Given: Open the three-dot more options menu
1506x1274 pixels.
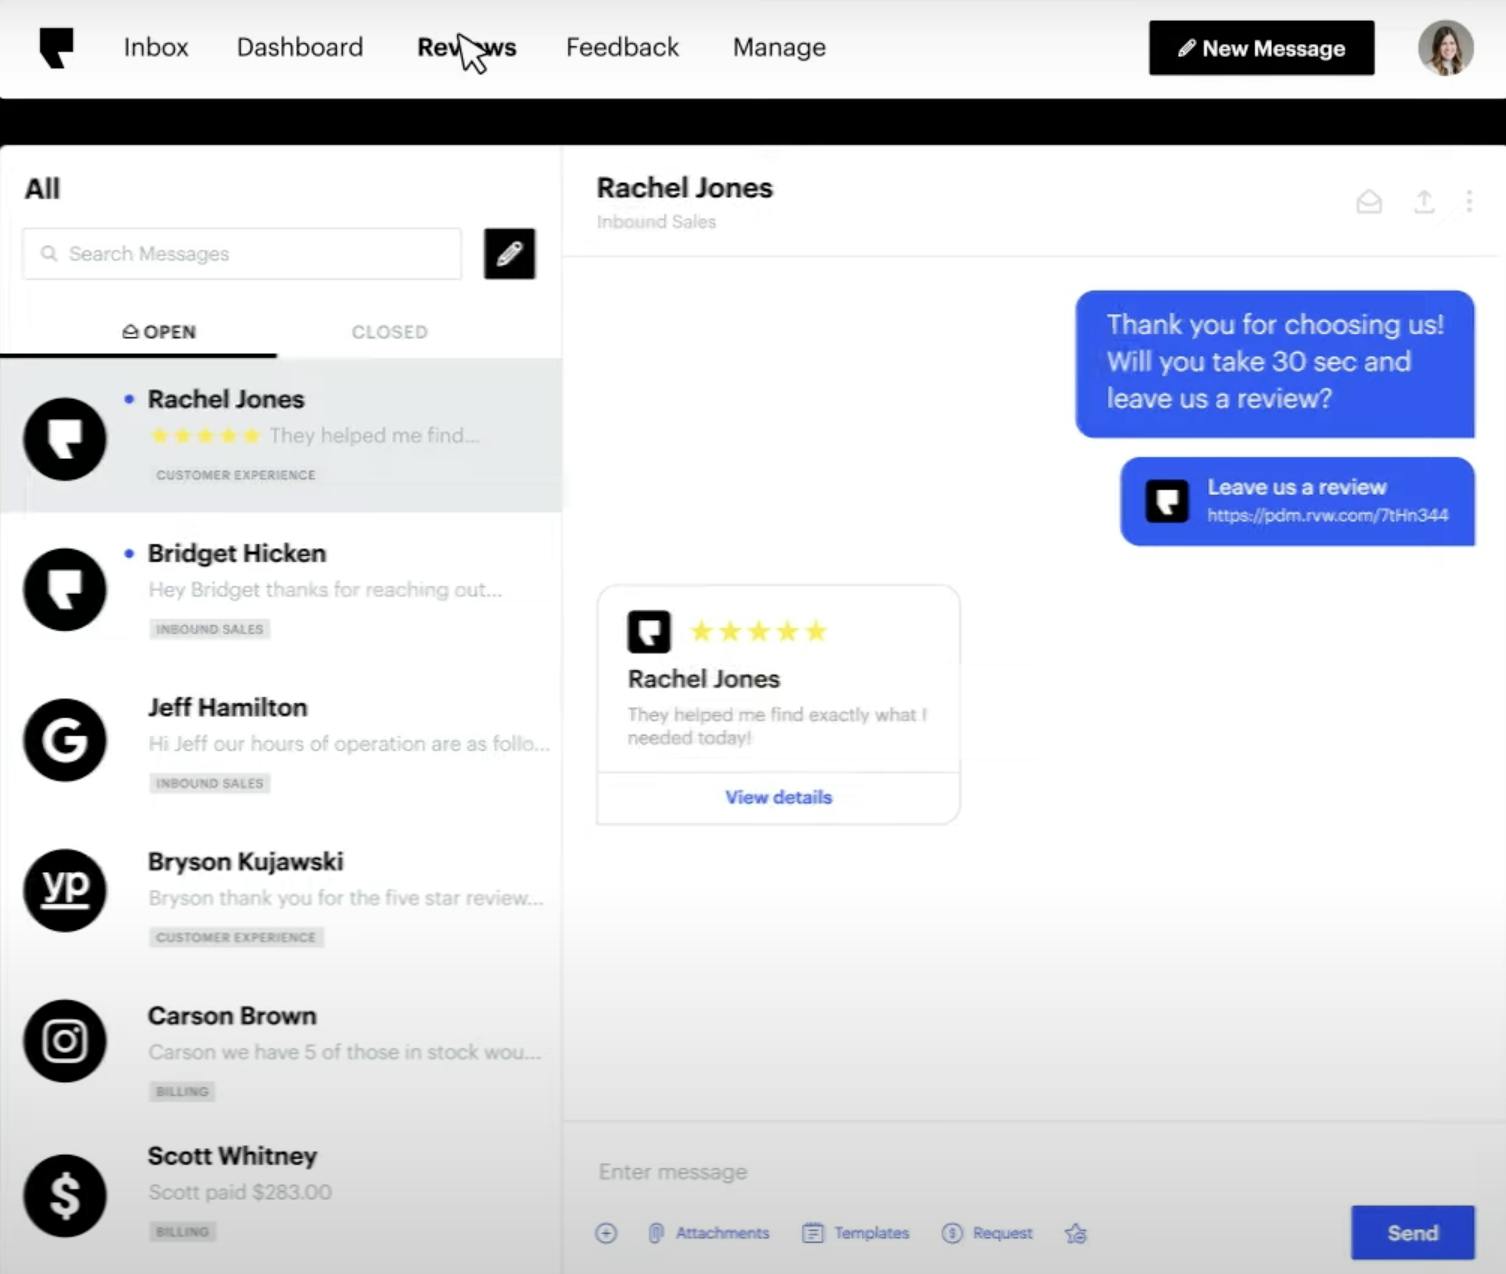Looking at the screenshot, I should 1469,202.
